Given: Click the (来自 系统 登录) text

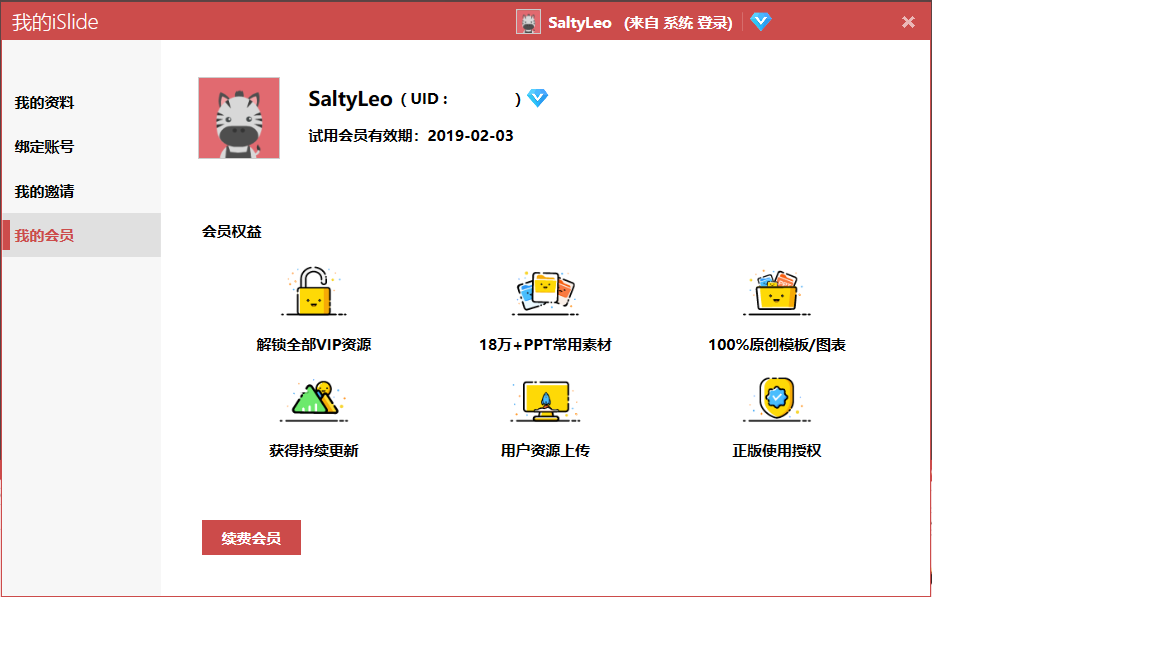Looking at the screenshot, I should click(678, 23).
